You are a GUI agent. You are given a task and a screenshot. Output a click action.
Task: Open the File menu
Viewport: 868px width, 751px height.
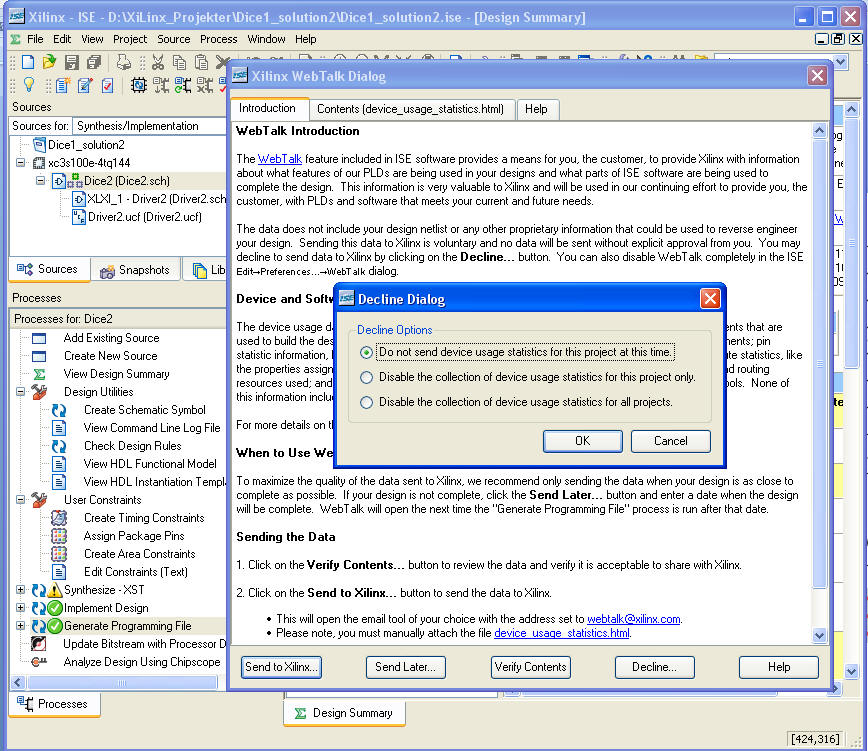click(35, 39)
